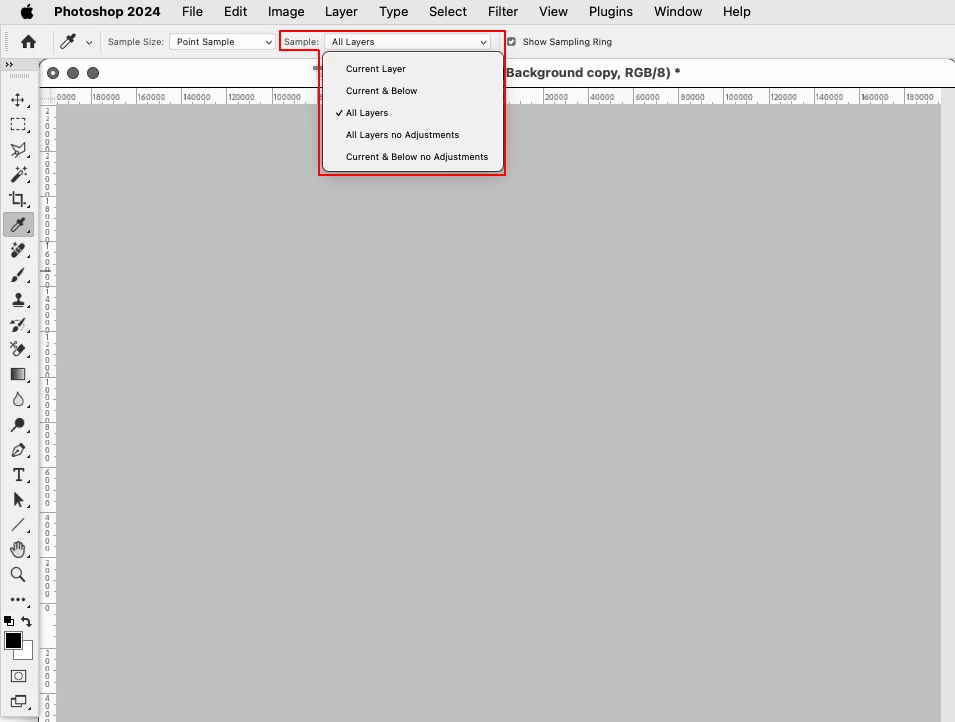Image resolution: width=955 pixels, height=722 pixels.
Task: Reset default foreground and background colors
Action: click(9, 621)
